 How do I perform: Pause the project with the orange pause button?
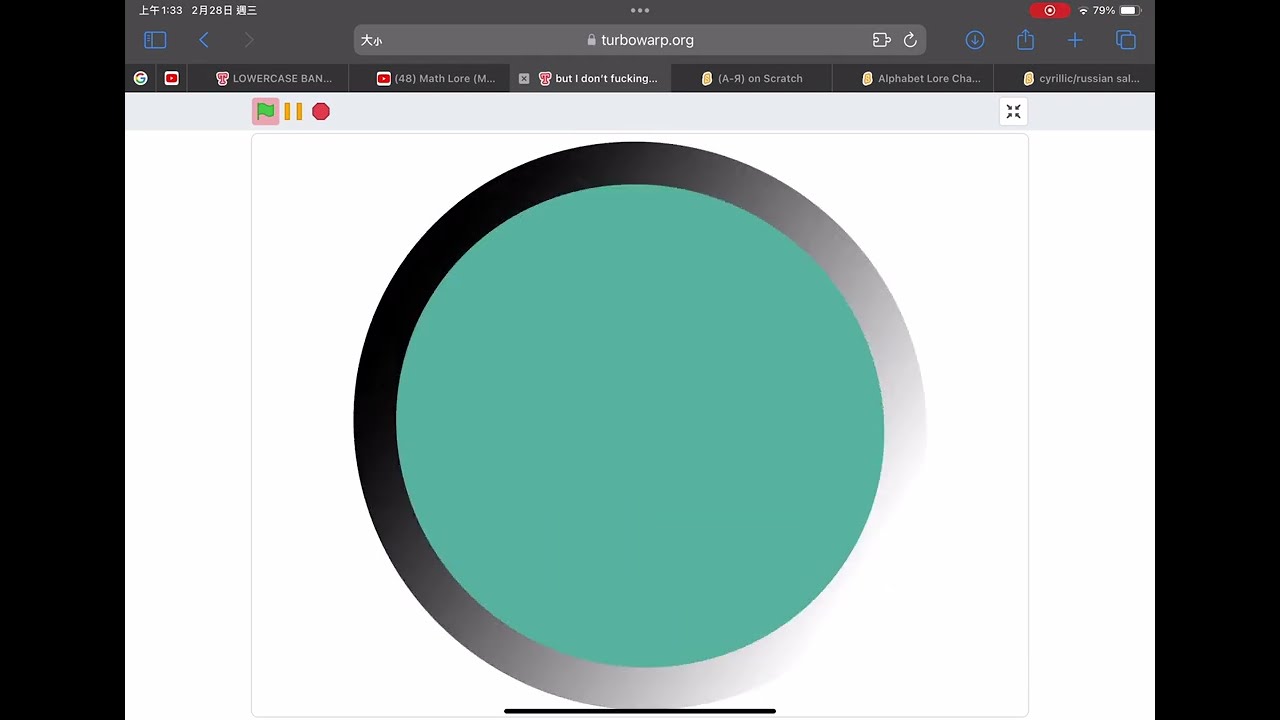[x=293, y=111]
